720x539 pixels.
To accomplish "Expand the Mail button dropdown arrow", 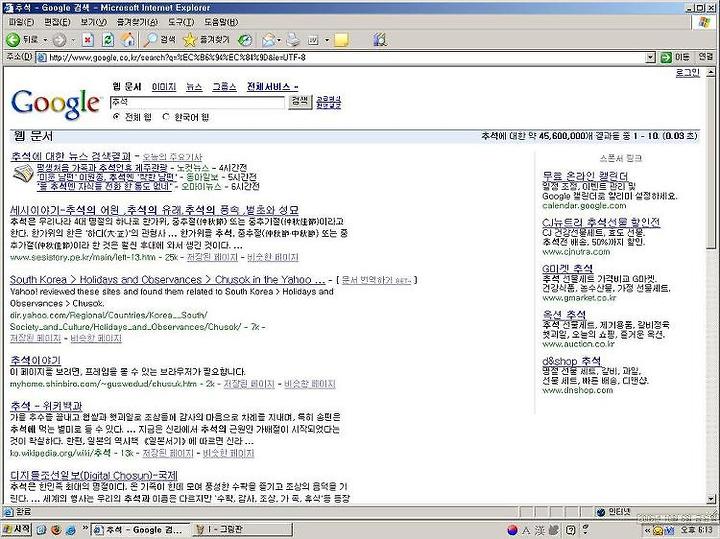I will [279, 40].
